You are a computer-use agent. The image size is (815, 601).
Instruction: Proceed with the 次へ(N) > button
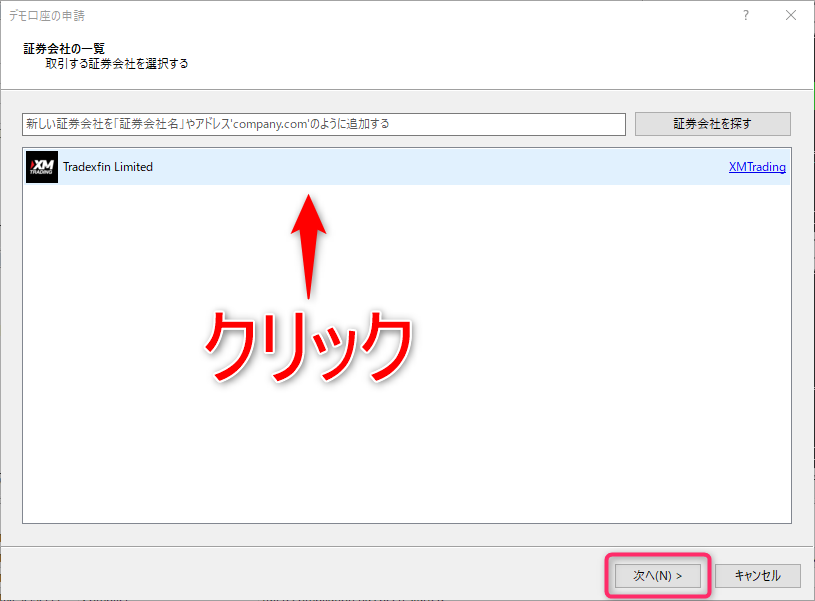(x=658, y=576)
